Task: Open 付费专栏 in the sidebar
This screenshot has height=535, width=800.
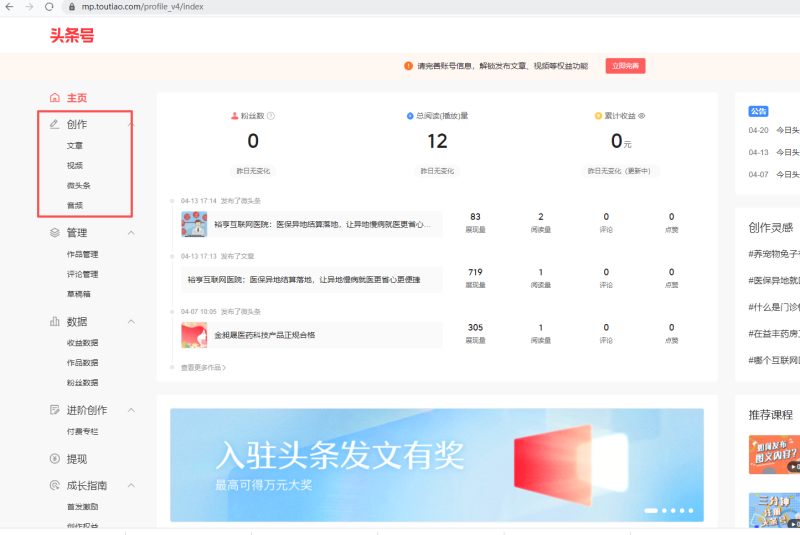Action: pyautogui.click(x=83, y=431)
